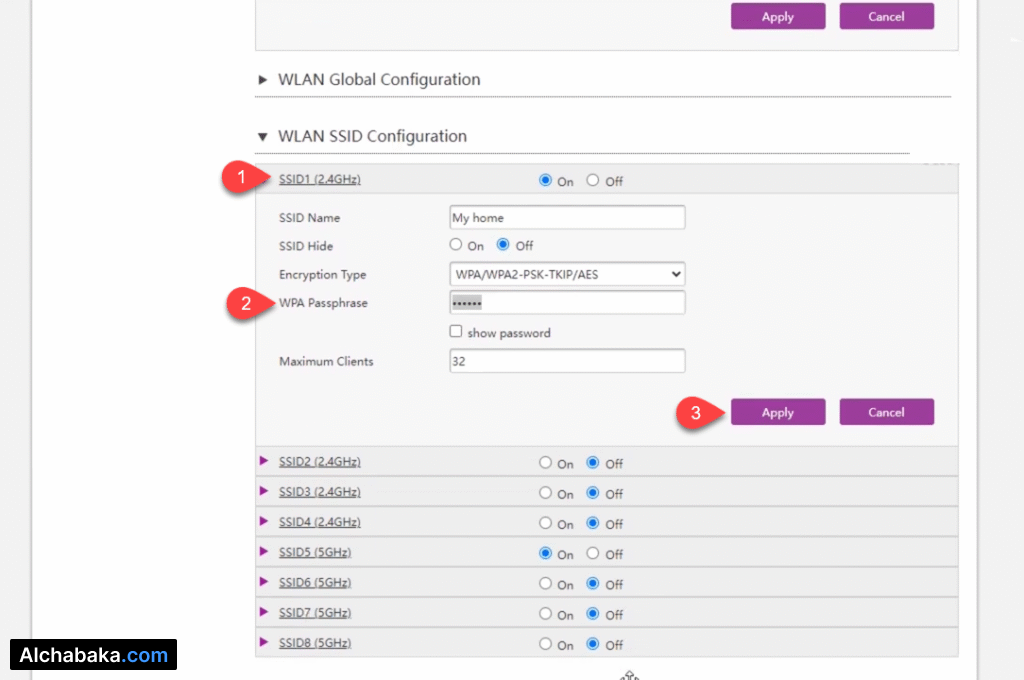Expand SSID8 (5GHz) arrow icon

(265, 642)
